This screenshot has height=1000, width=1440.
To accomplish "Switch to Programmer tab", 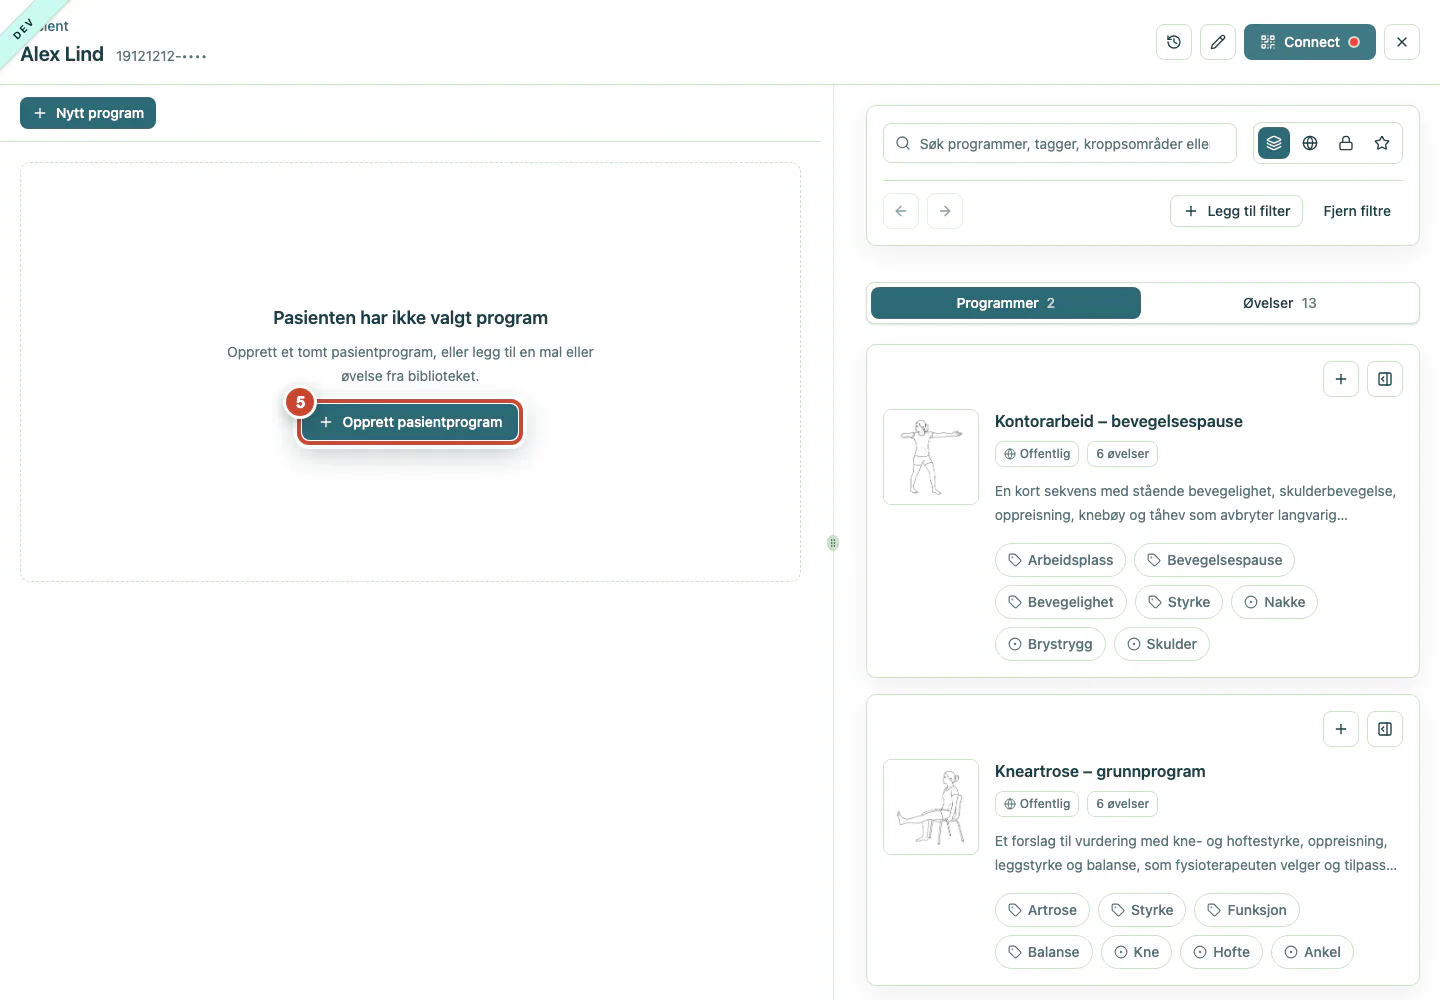I will (1006, 303).
